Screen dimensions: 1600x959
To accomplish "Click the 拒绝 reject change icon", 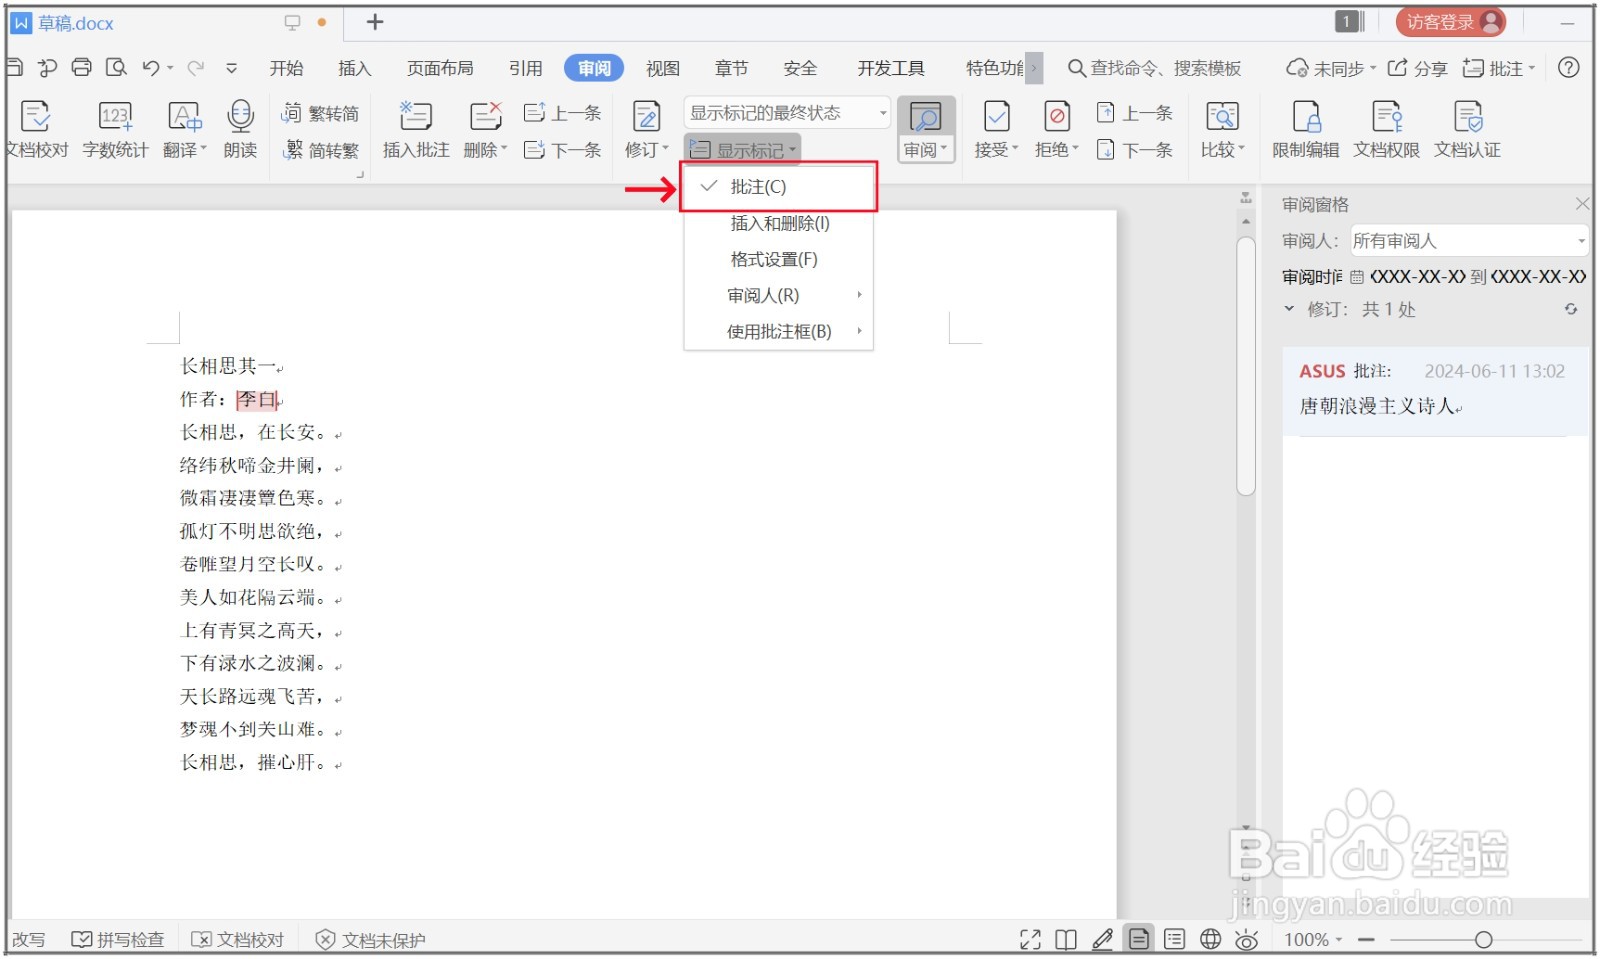I will pos(1057,117).
